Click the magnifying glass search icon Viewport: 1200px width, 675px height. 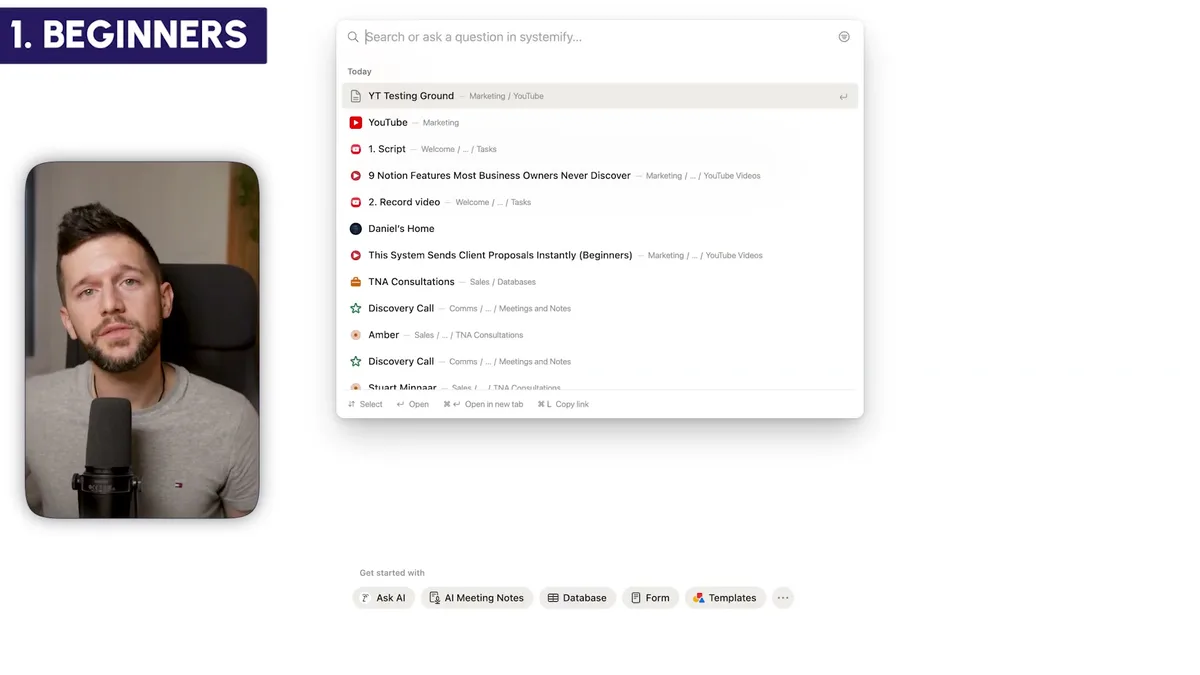pos(352,36)
